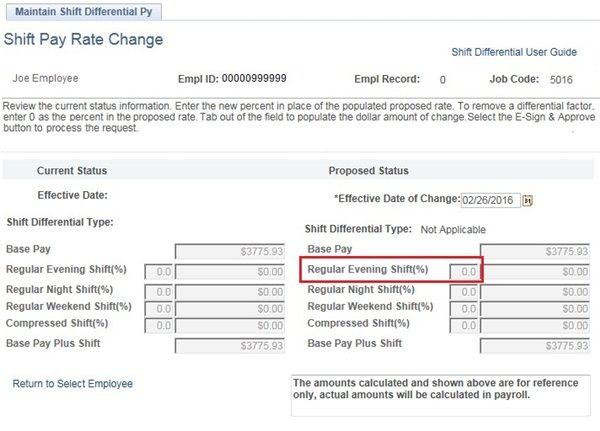The image size is (600, 431).
Task: Click the proposed Base Pay amount field
Action: coord(535,251)
